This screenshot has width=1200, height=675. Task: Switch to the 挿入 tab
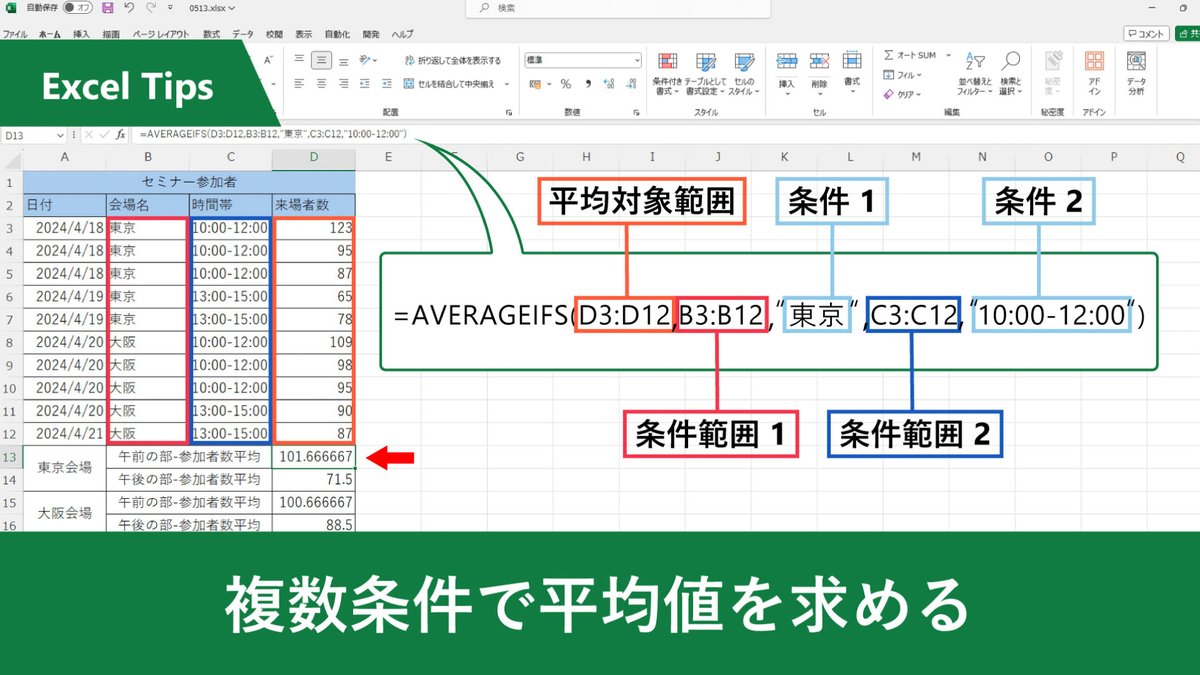tap(81, 34)
